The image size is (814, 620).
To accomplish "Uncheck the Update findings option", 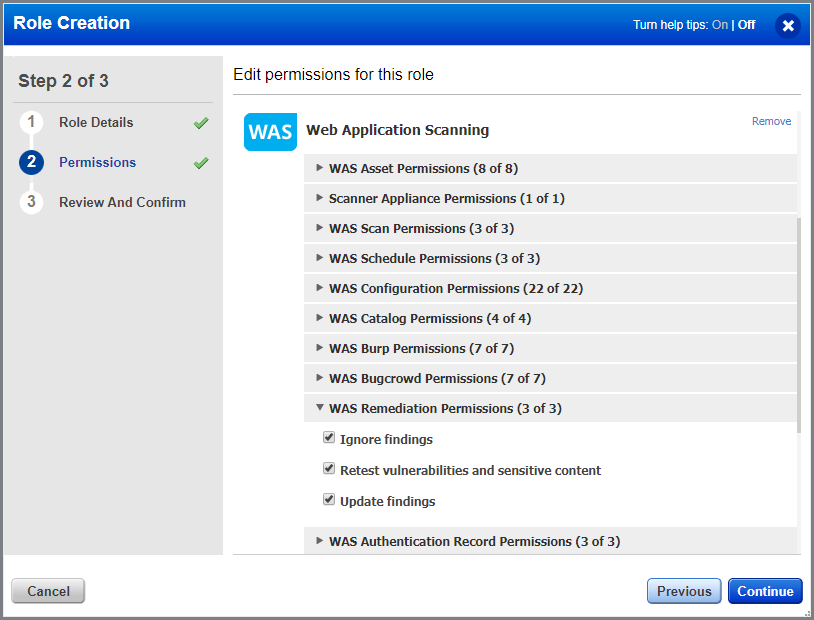I will (x=329, y=500).
